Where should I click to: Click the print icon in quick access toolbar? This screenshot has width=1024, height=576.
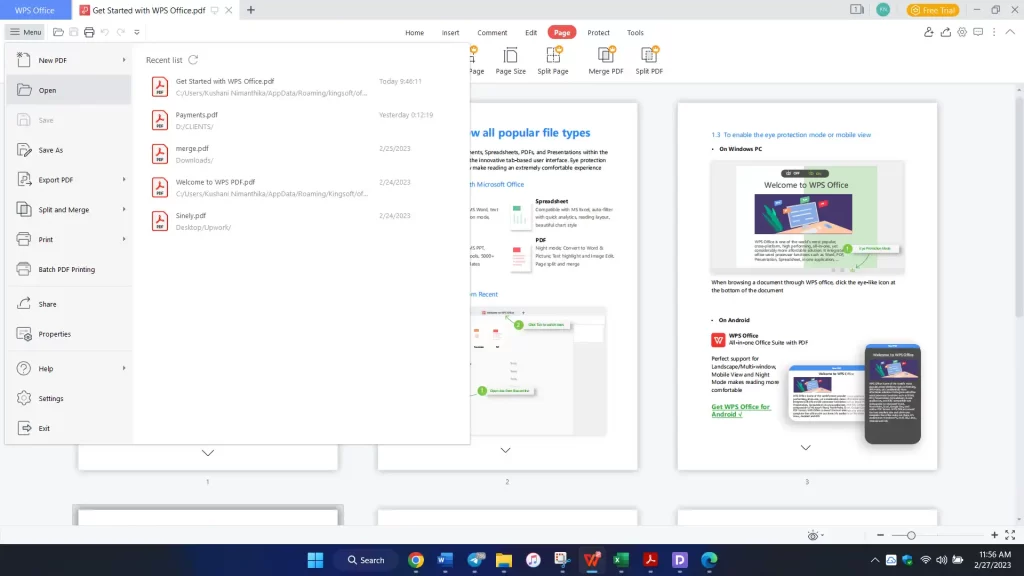(x=89, y=32)
